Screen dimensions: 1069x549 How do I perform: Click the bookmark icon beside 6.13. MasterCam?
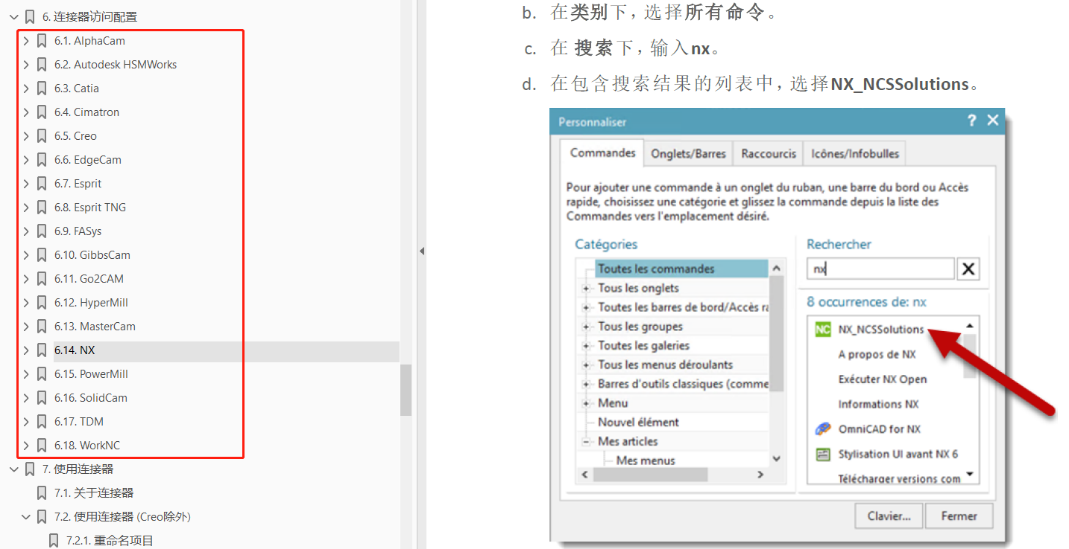(x=42, y=326)
